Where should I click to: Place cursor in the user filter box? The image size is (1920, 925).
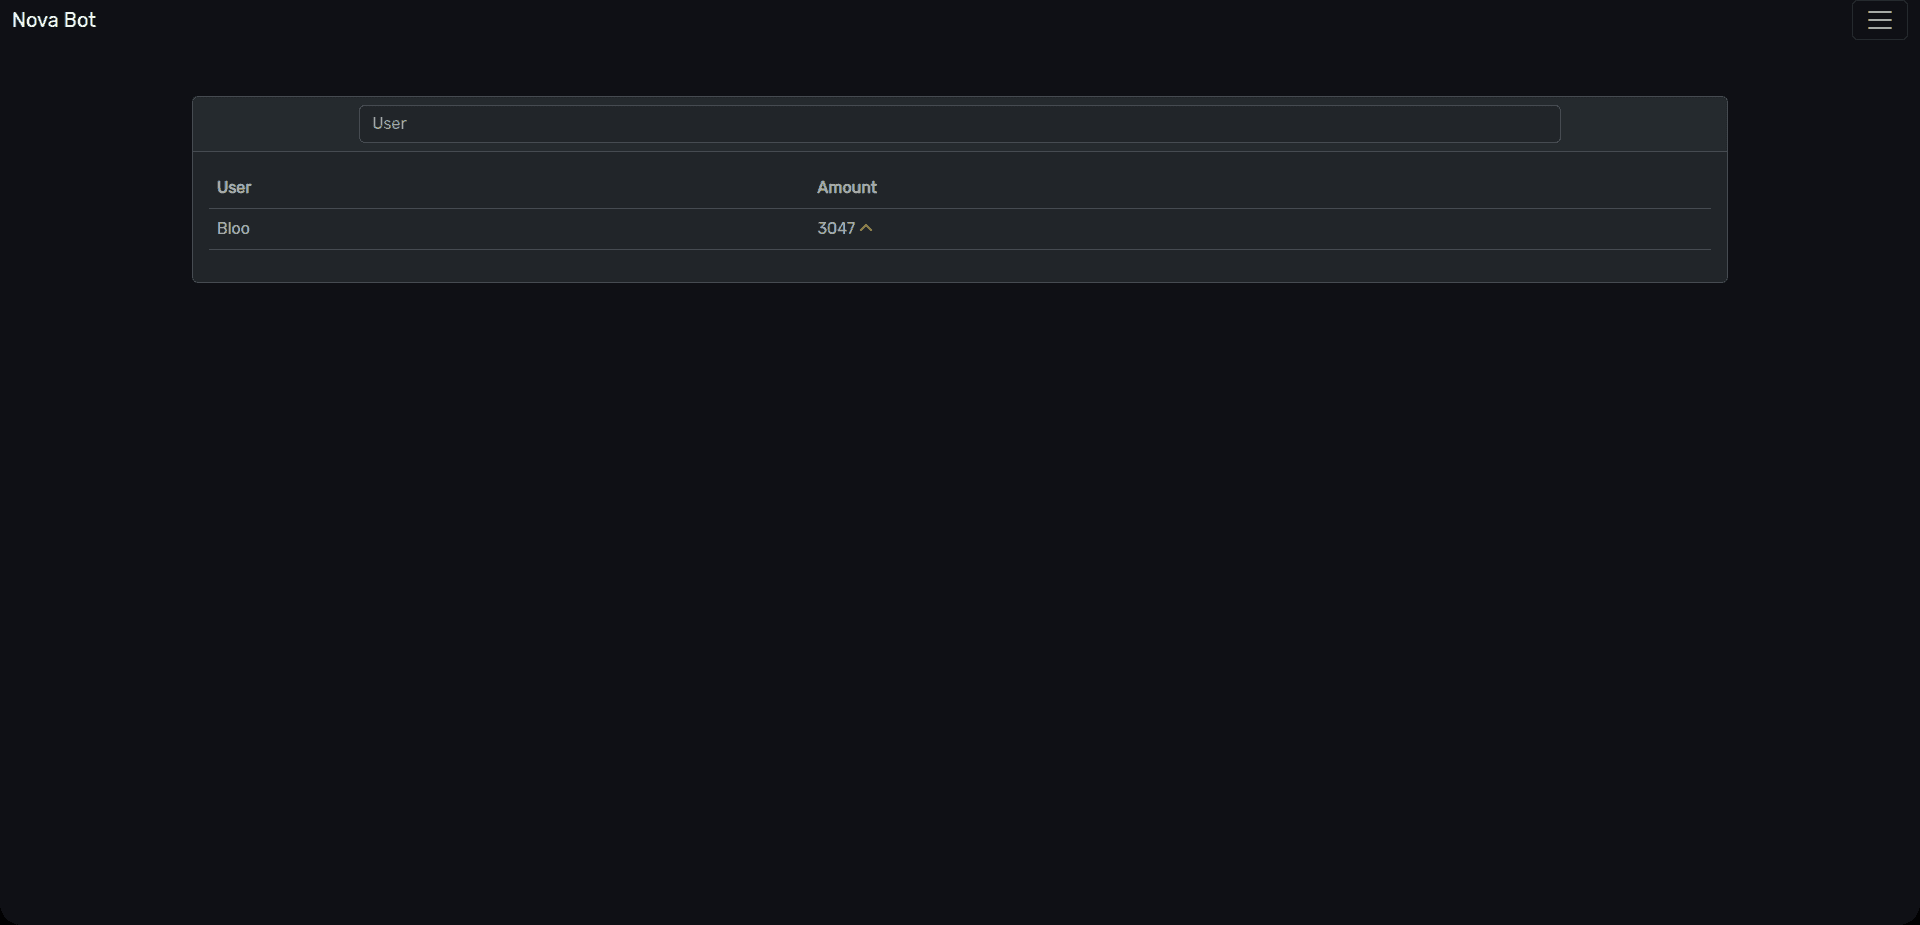click(x=958, y=124)
